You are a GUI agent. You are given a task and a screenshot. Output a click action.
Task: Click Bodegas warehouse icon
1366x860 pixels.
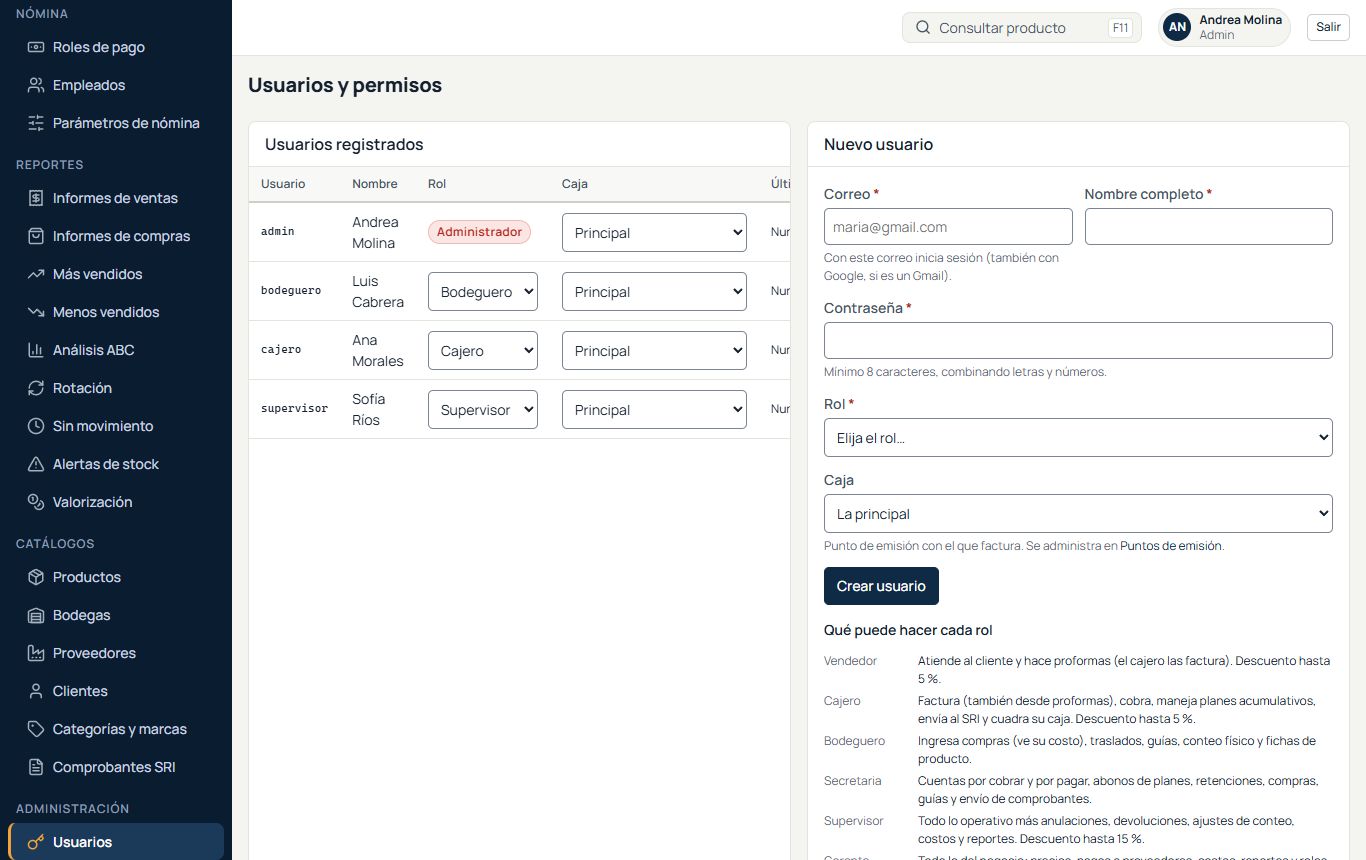point(36,615)
